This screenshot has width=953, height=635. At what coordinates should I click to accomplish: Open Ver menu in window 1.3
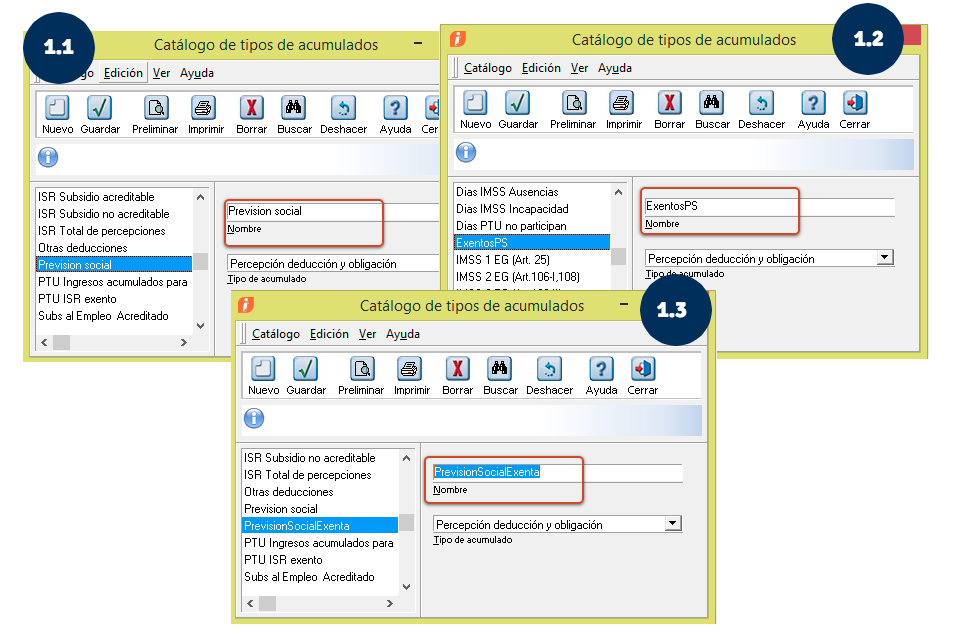coord(367,334)
